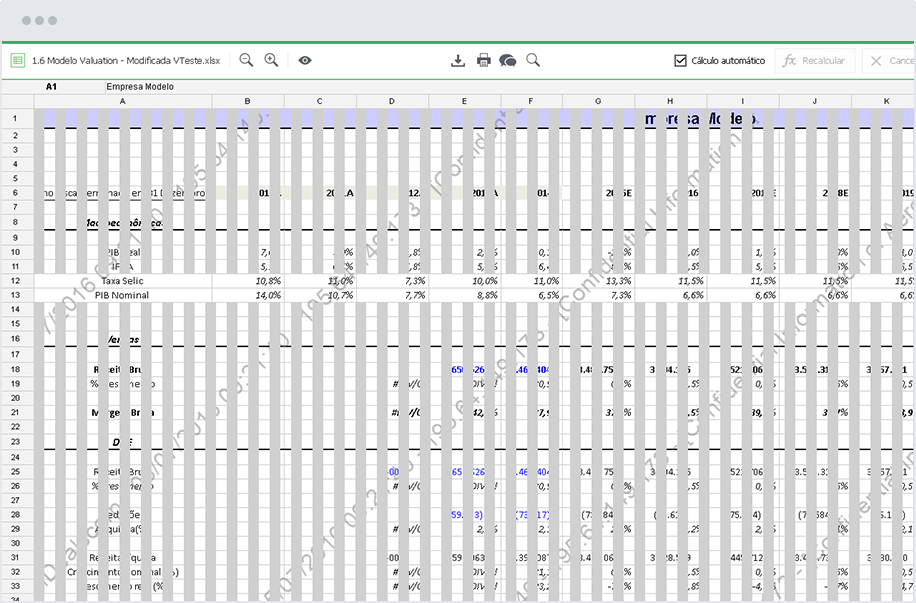
Task: Select row 12 header
Action: 15,282
